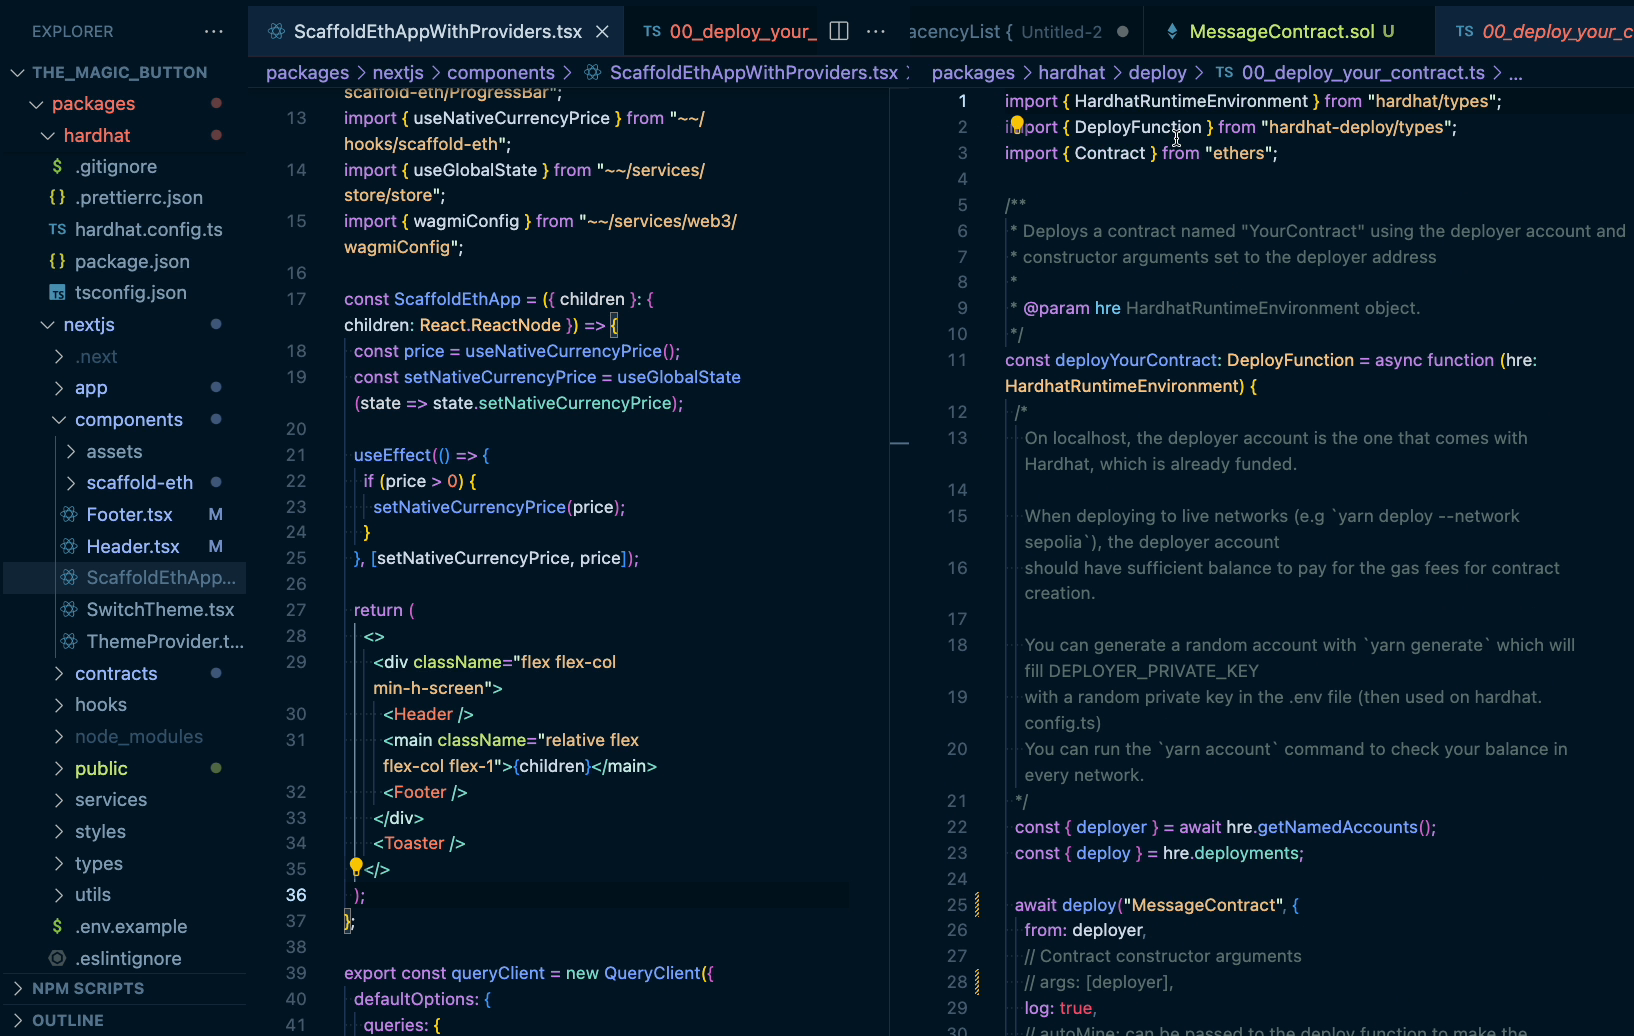Viewport: 1634px width, 1036px height.
Task: Expand the scaffold-eth folder
Action: coord(71,483)
